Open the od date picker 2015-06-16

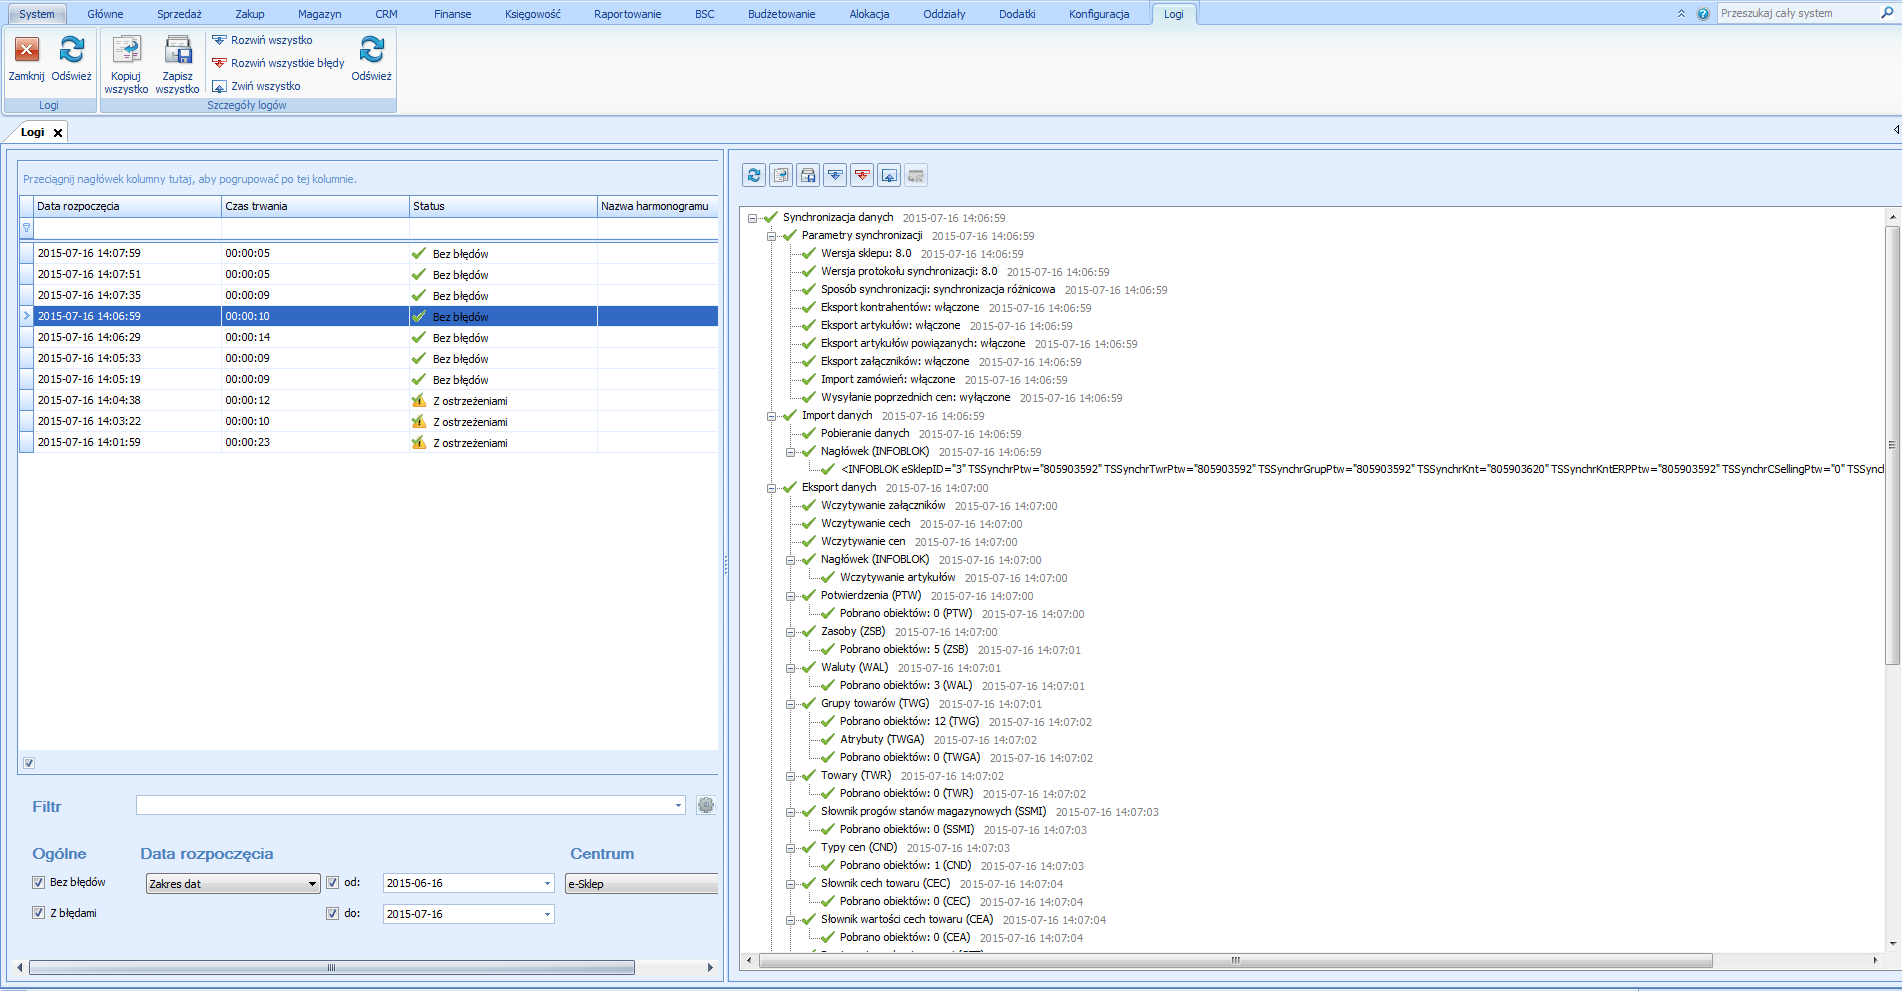tap(547, 884)
